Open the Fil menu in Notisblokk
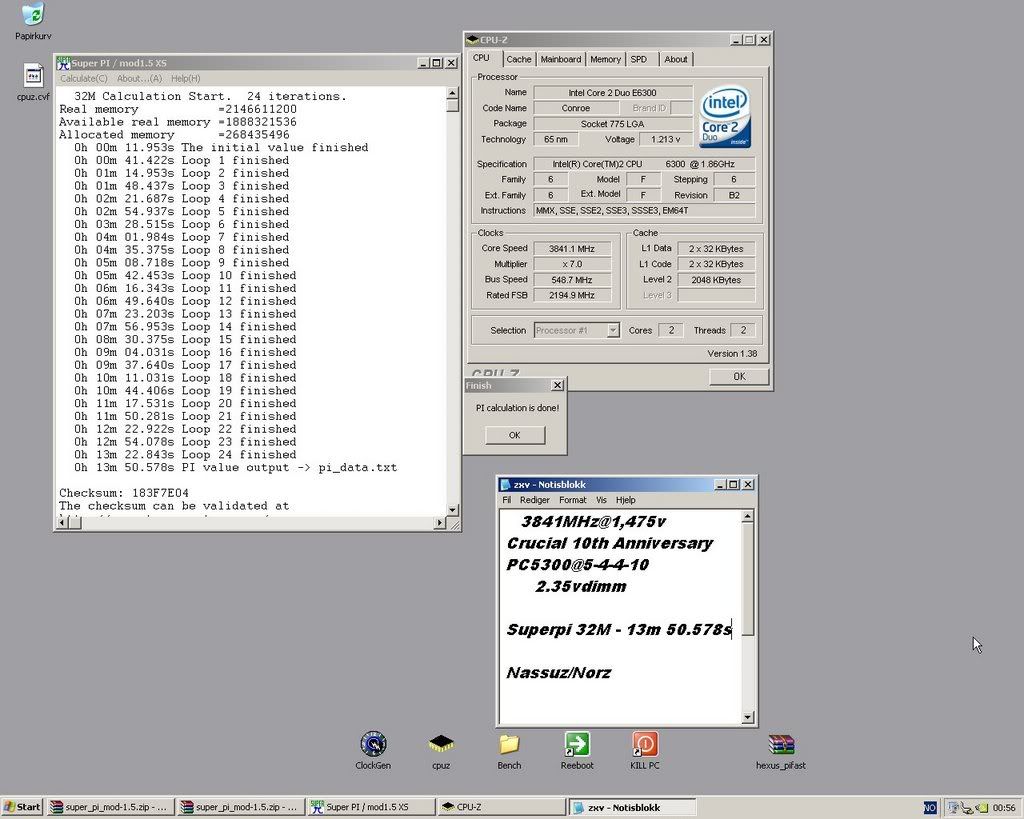Screen dimensions: 1024x819 pos(507,500)
